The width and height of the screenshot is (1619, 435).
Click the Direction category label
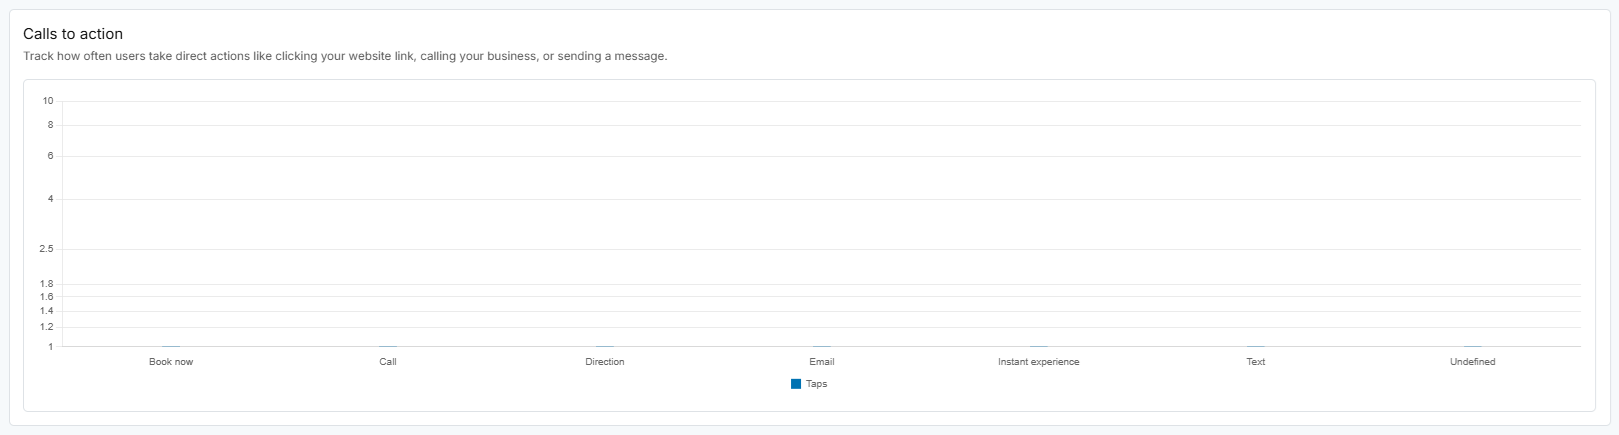point(605,362)
